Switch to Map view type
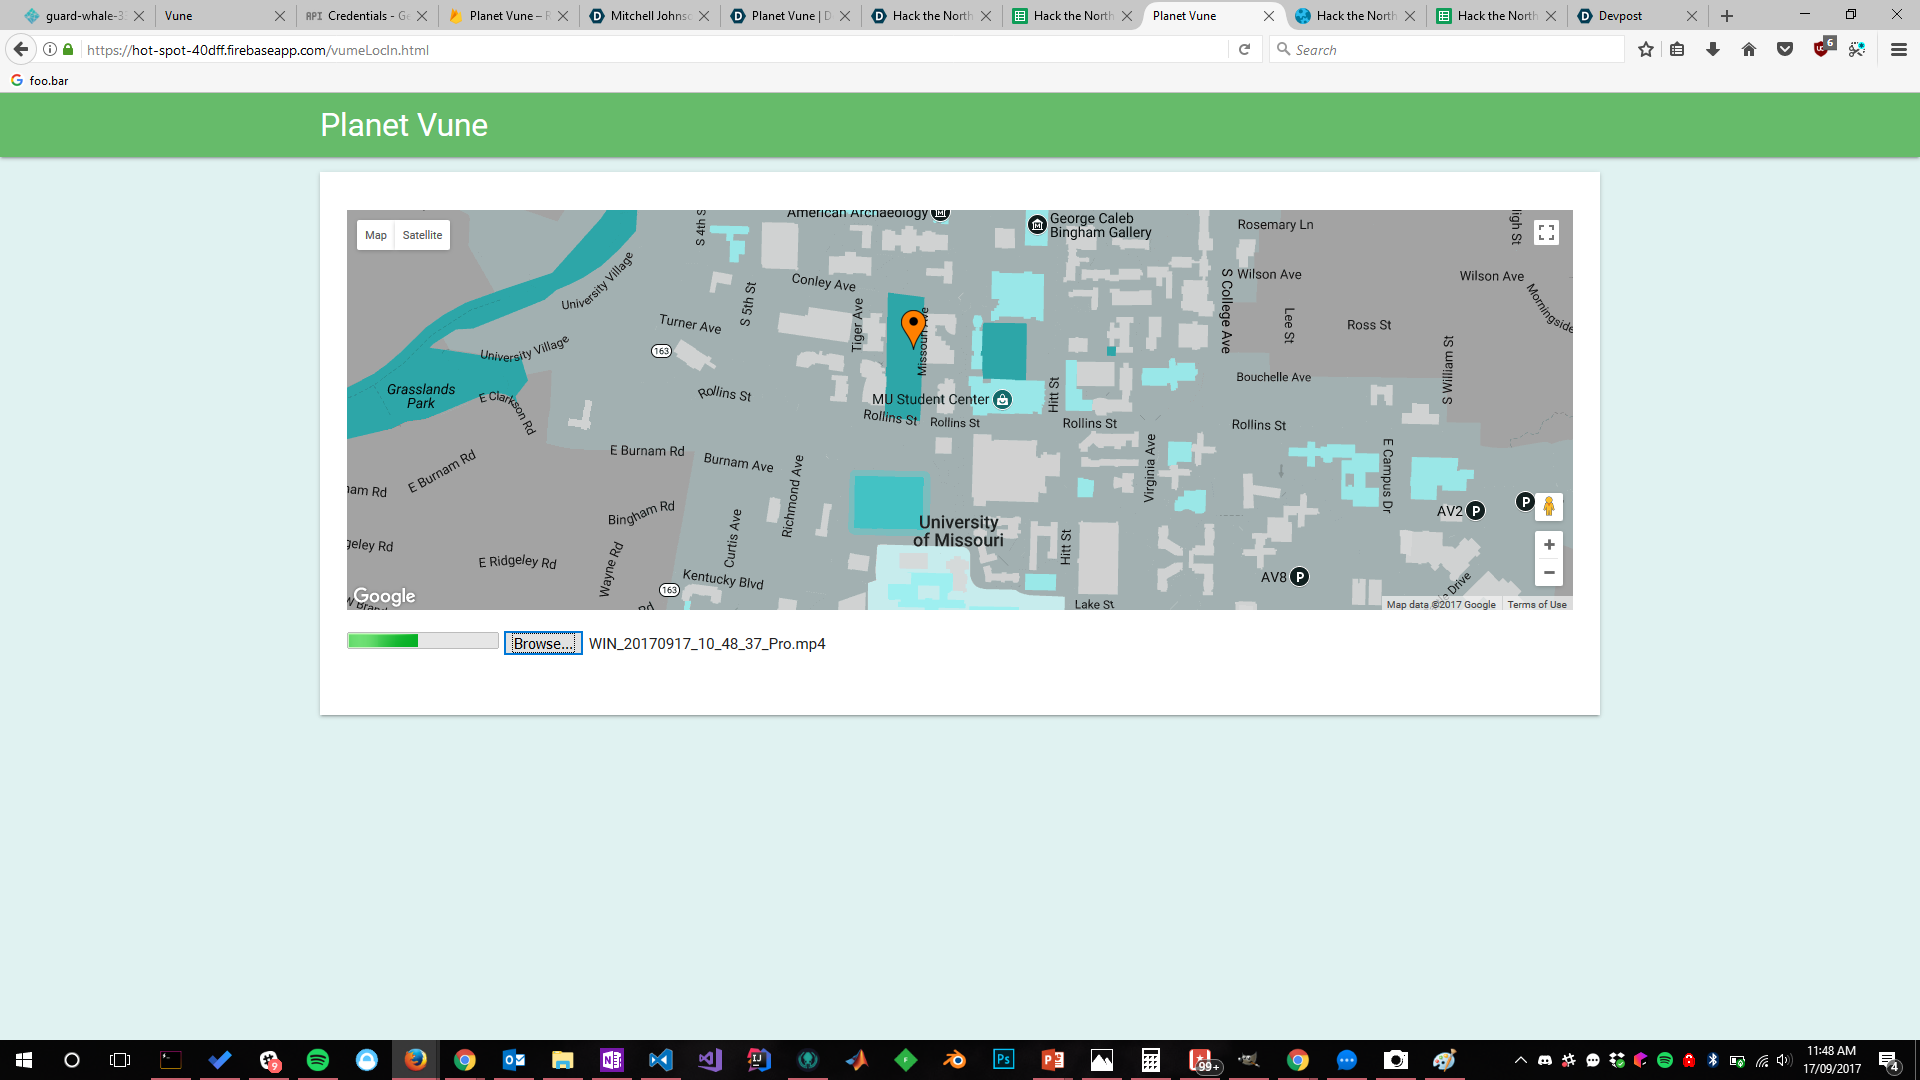This screenshot has height=1080, width=1920. 376,235
